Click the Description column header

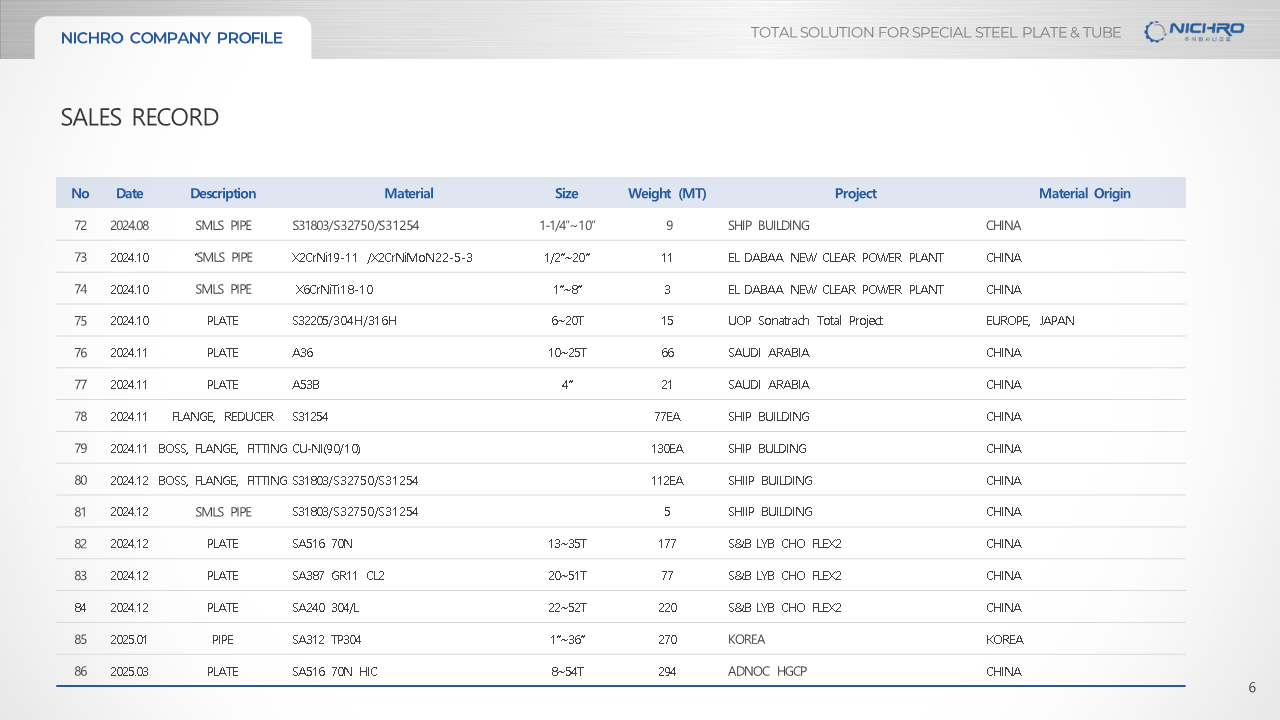(x=223, y=193)
